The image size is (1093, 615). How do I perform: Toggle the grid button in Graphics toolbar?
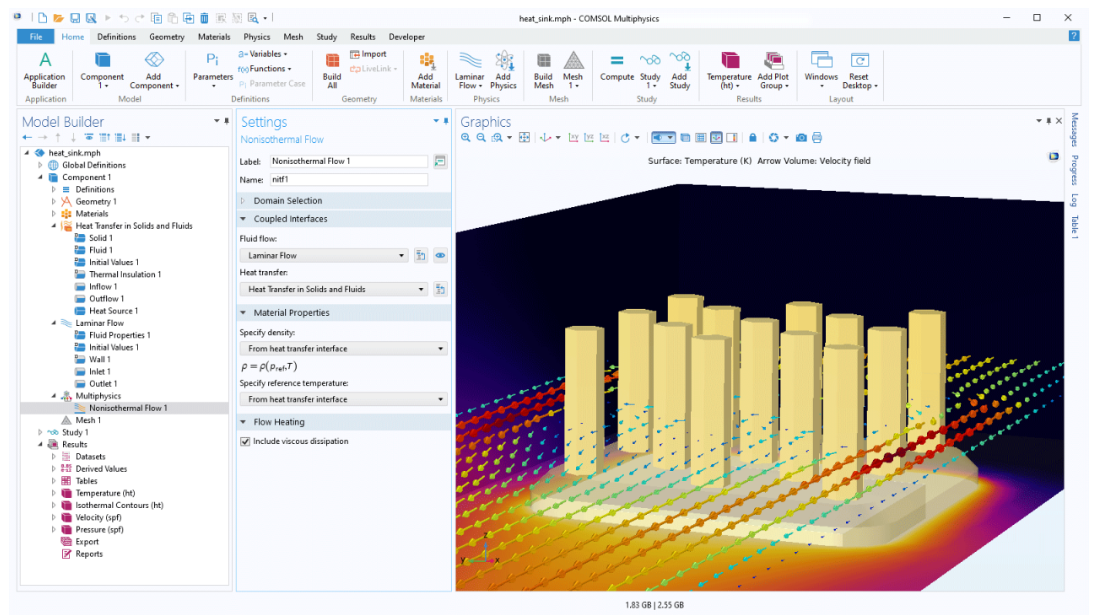click(701, 138)
